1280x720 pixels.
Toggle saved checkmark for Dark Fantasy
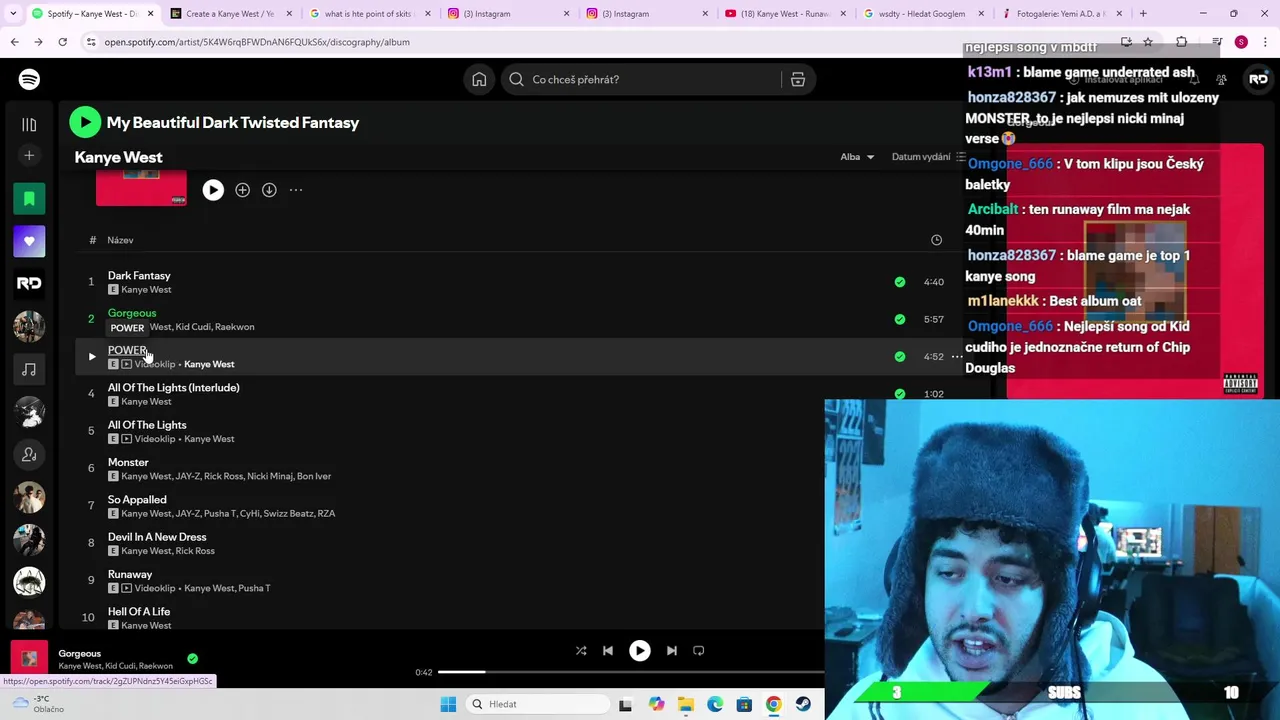click(x=900, y=282)
